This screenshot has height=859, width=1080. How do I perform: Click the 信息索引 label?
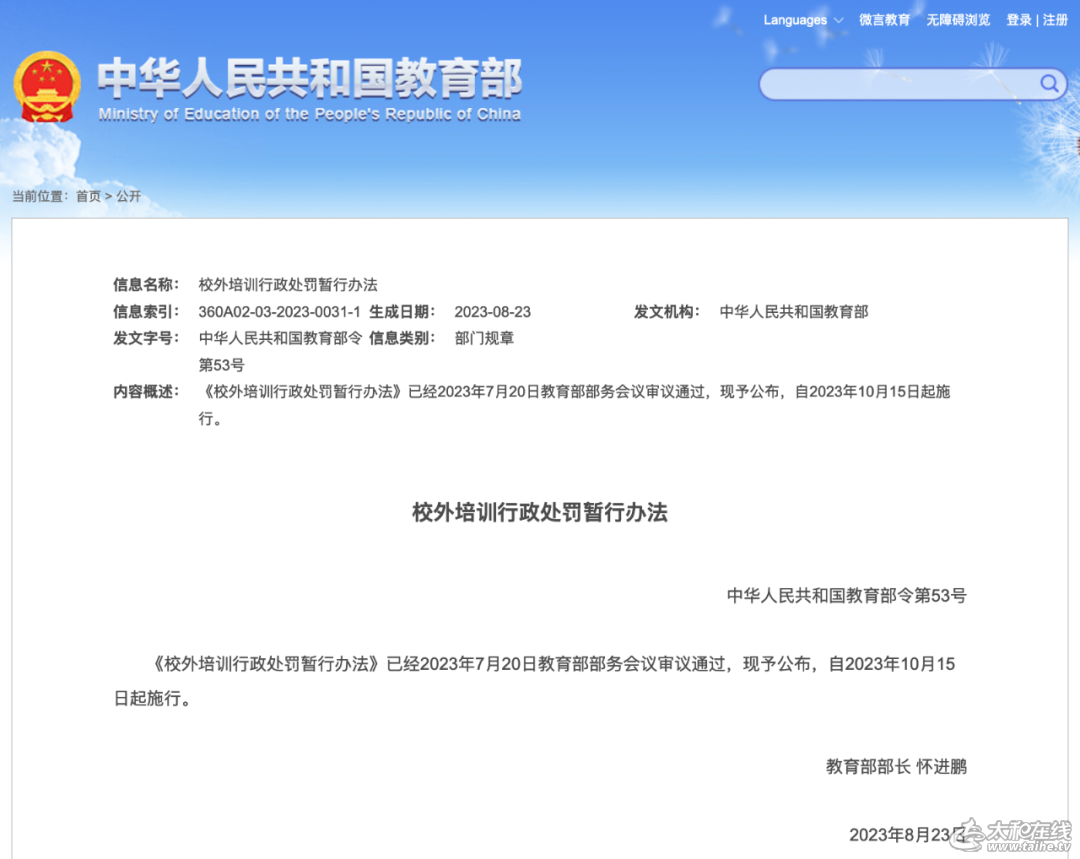pyautogui.click(x=146, y=312)
